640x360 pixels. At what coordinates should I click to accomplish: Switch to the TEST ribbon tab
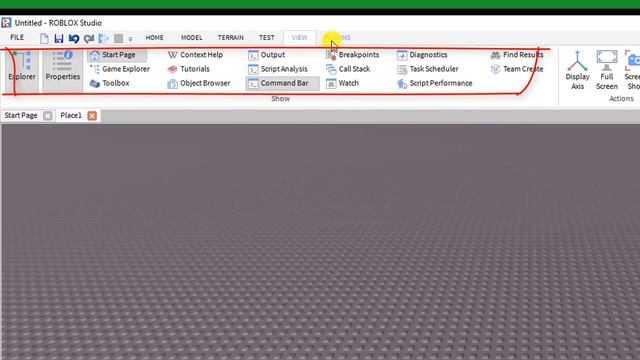[267, 38]
